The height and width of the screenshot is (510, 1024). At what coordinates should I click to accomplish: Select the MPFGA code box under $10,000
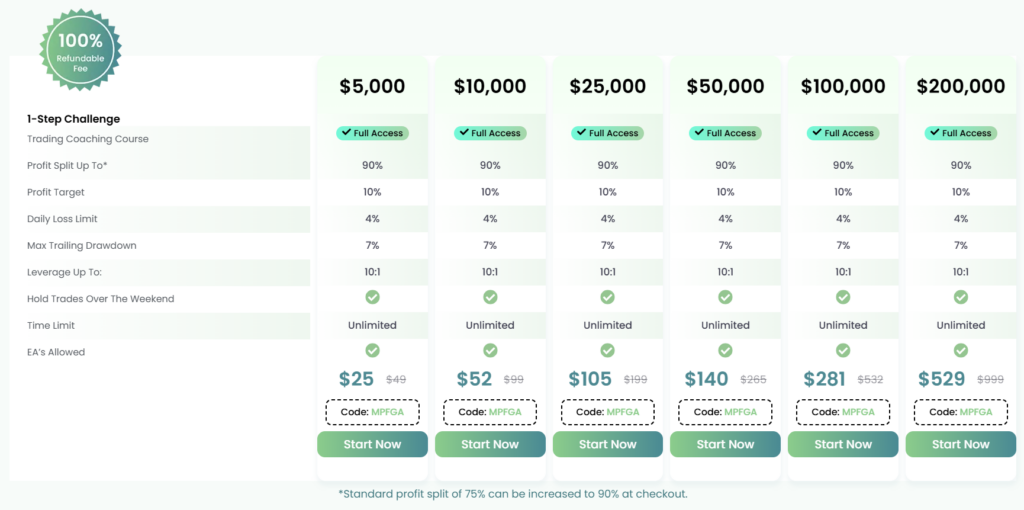pos(490,412)
